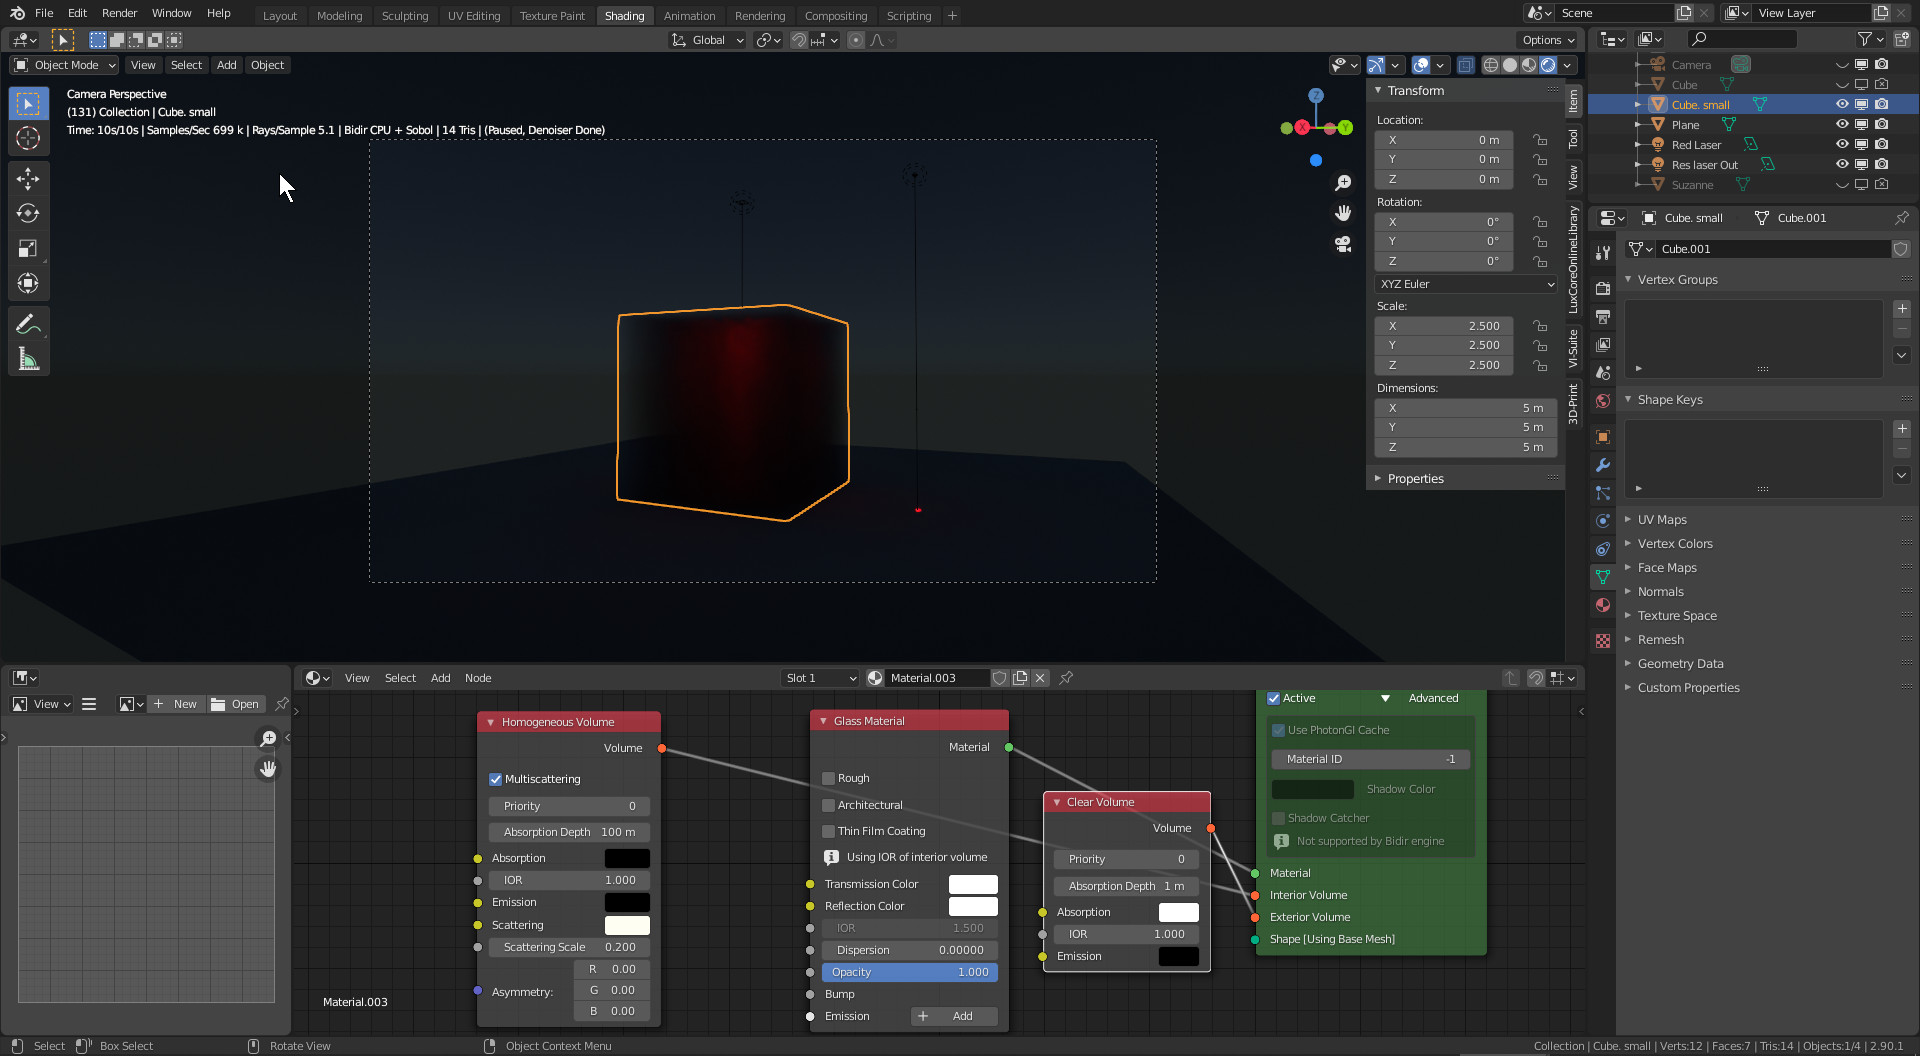Click the Transmission Color white swatch
The width and height of the screenshot is (1920, 1056).
coord(972,884)
